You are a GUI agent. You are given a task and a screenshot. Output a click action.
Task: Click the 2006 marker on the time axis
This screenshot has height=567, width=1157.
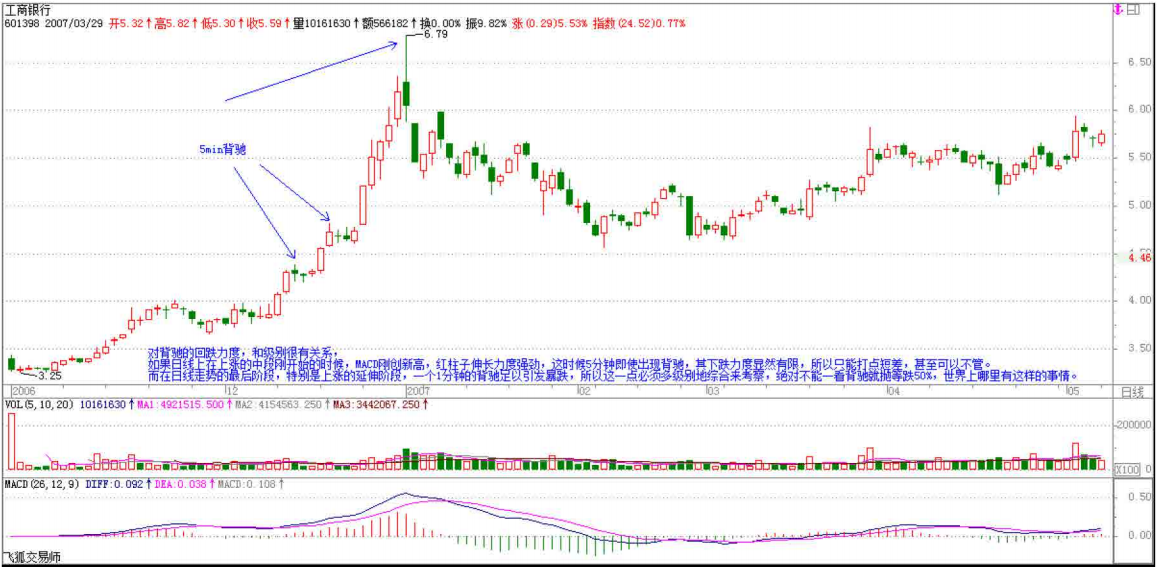coord(22,391)
